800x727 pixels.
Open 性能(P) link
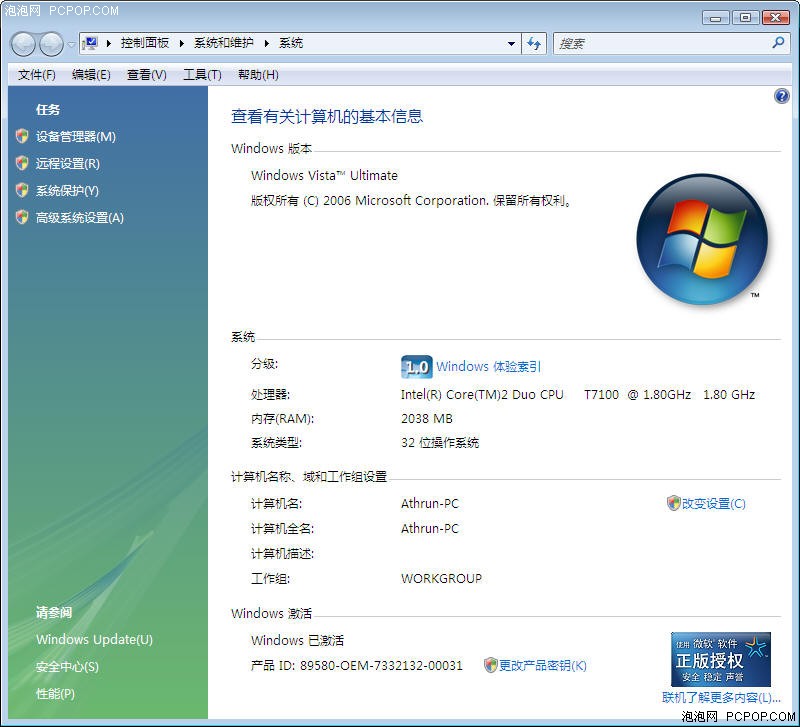(56, 694)
